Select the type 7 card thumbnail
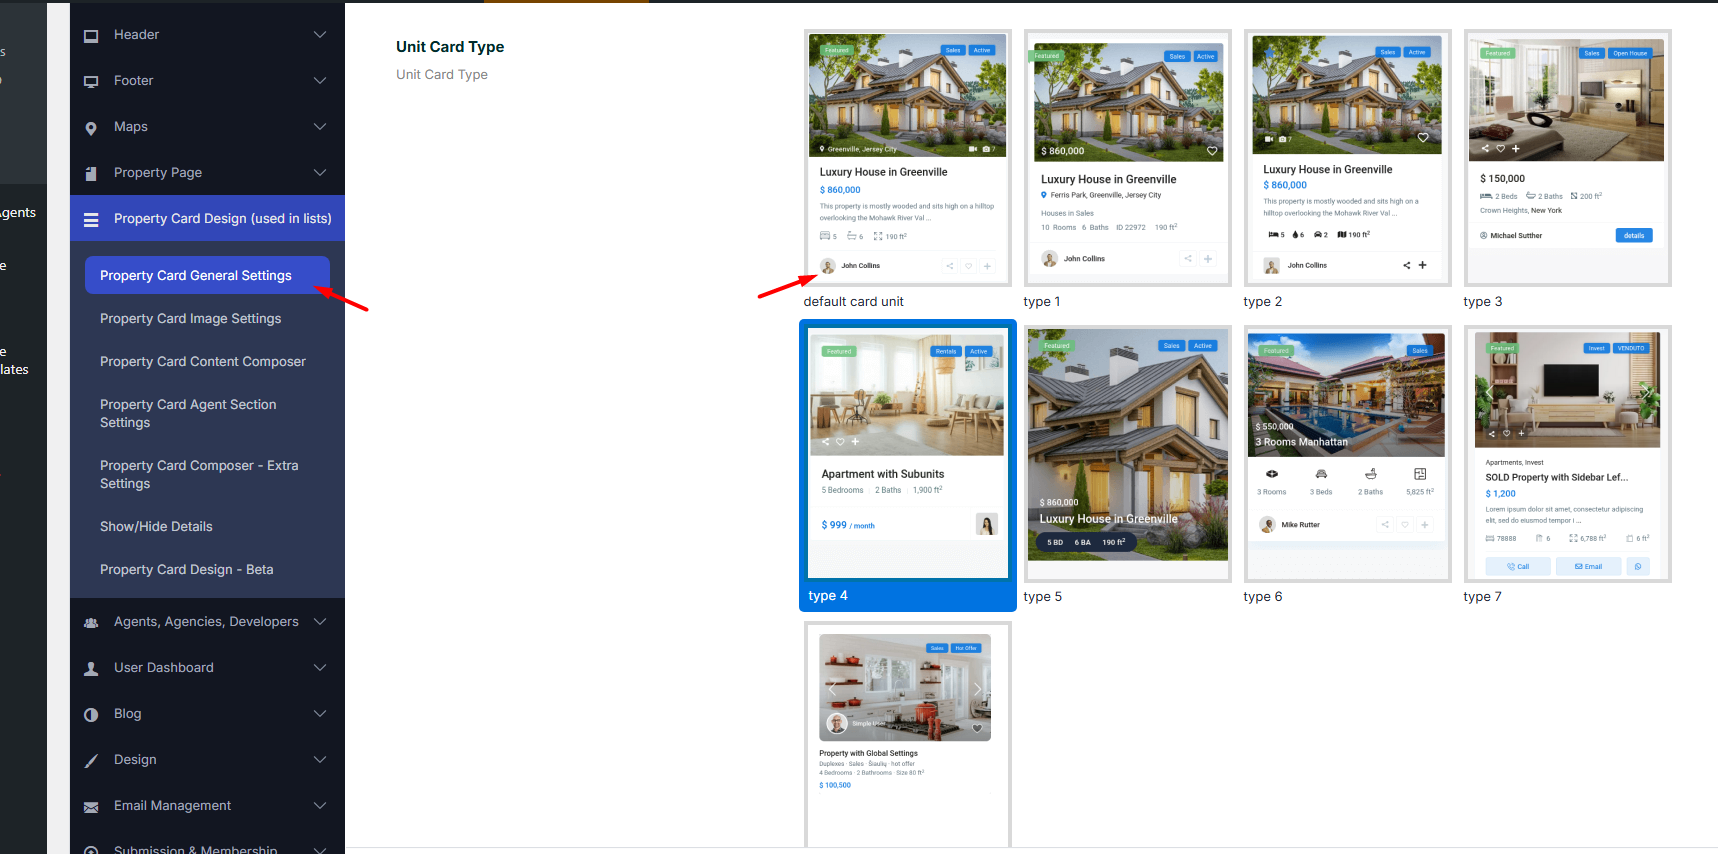The width and height of the screenshot is (1718, 854). pyautogui.click(x=1567, y=453)
